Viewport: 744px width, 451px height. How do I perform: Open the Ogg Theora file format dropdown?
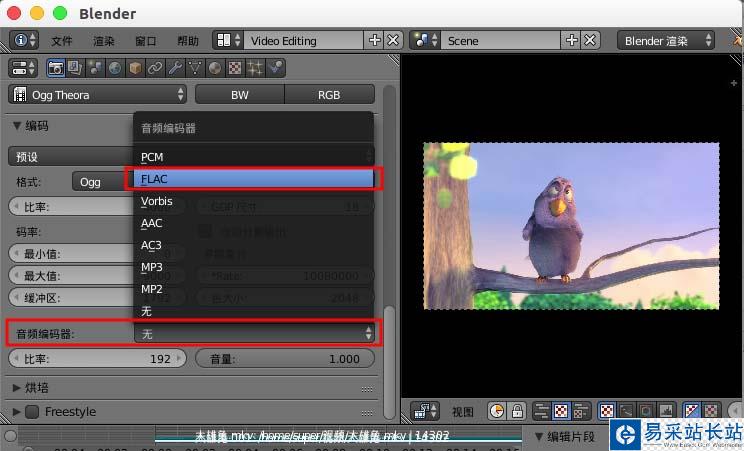(x=97, y=95)
